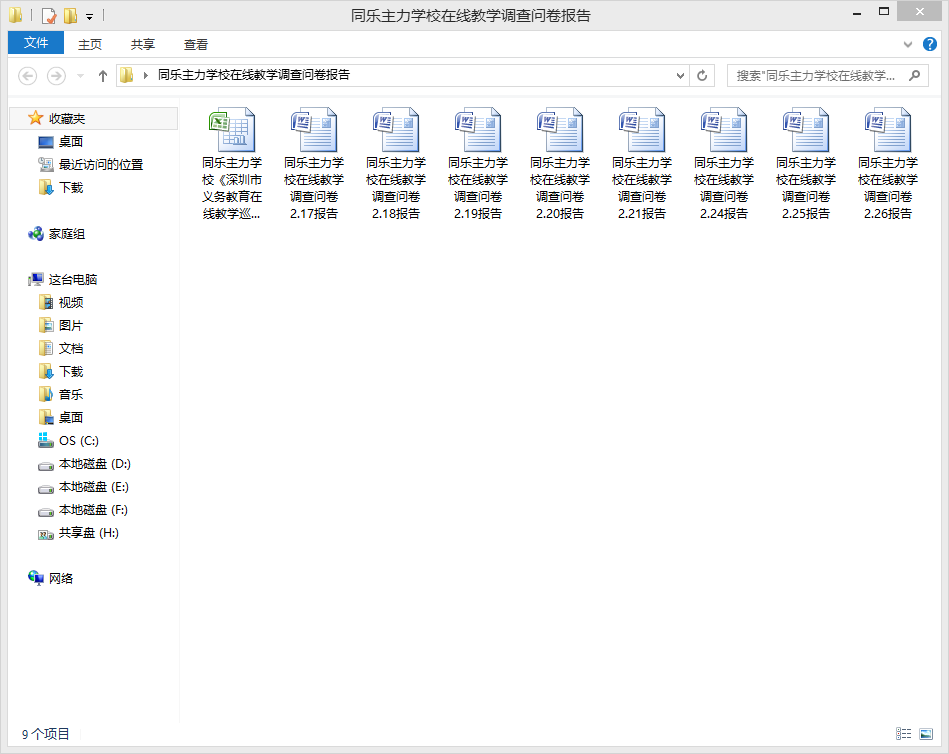Viewport: 949px width, 754px height.
Task: Open the quick access toolbar customize dropdown
Action: (x=90, y=16)
